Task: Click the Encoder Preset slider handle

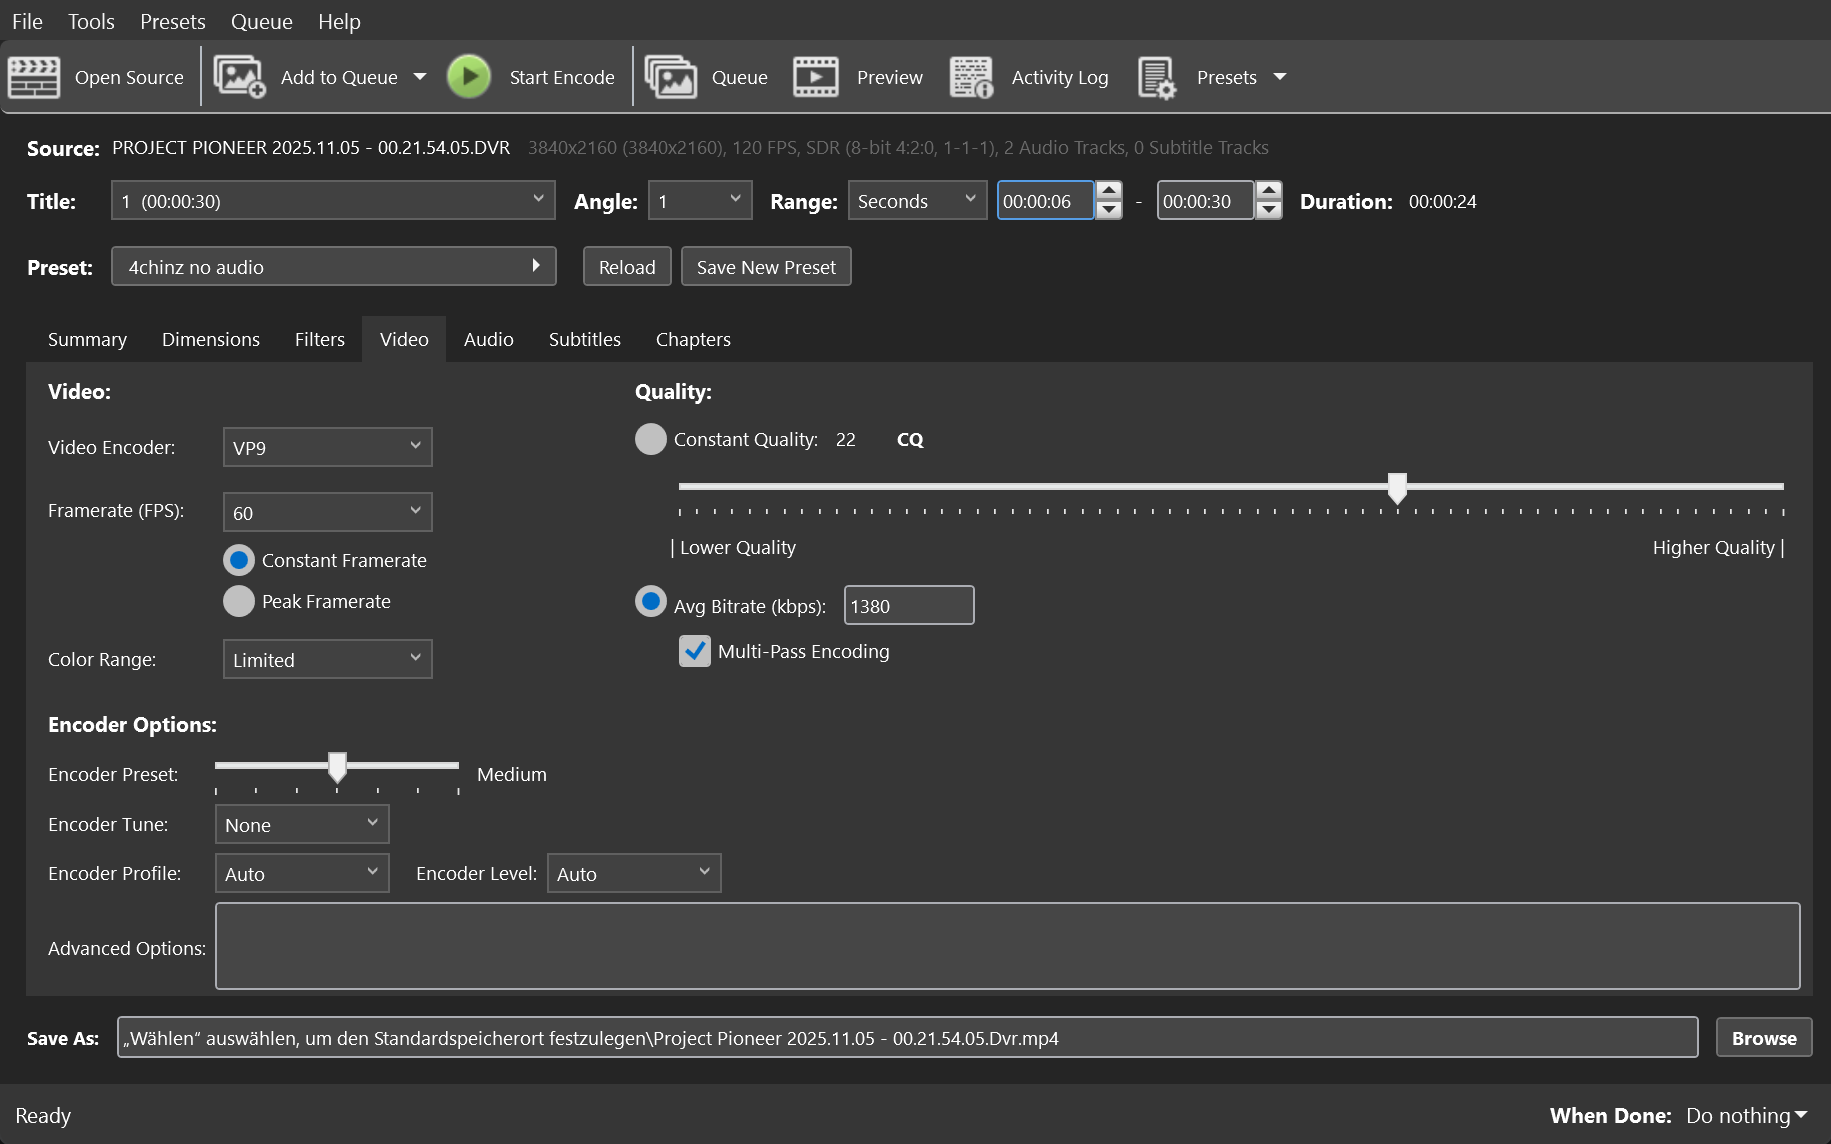Action: pos(337,767)
